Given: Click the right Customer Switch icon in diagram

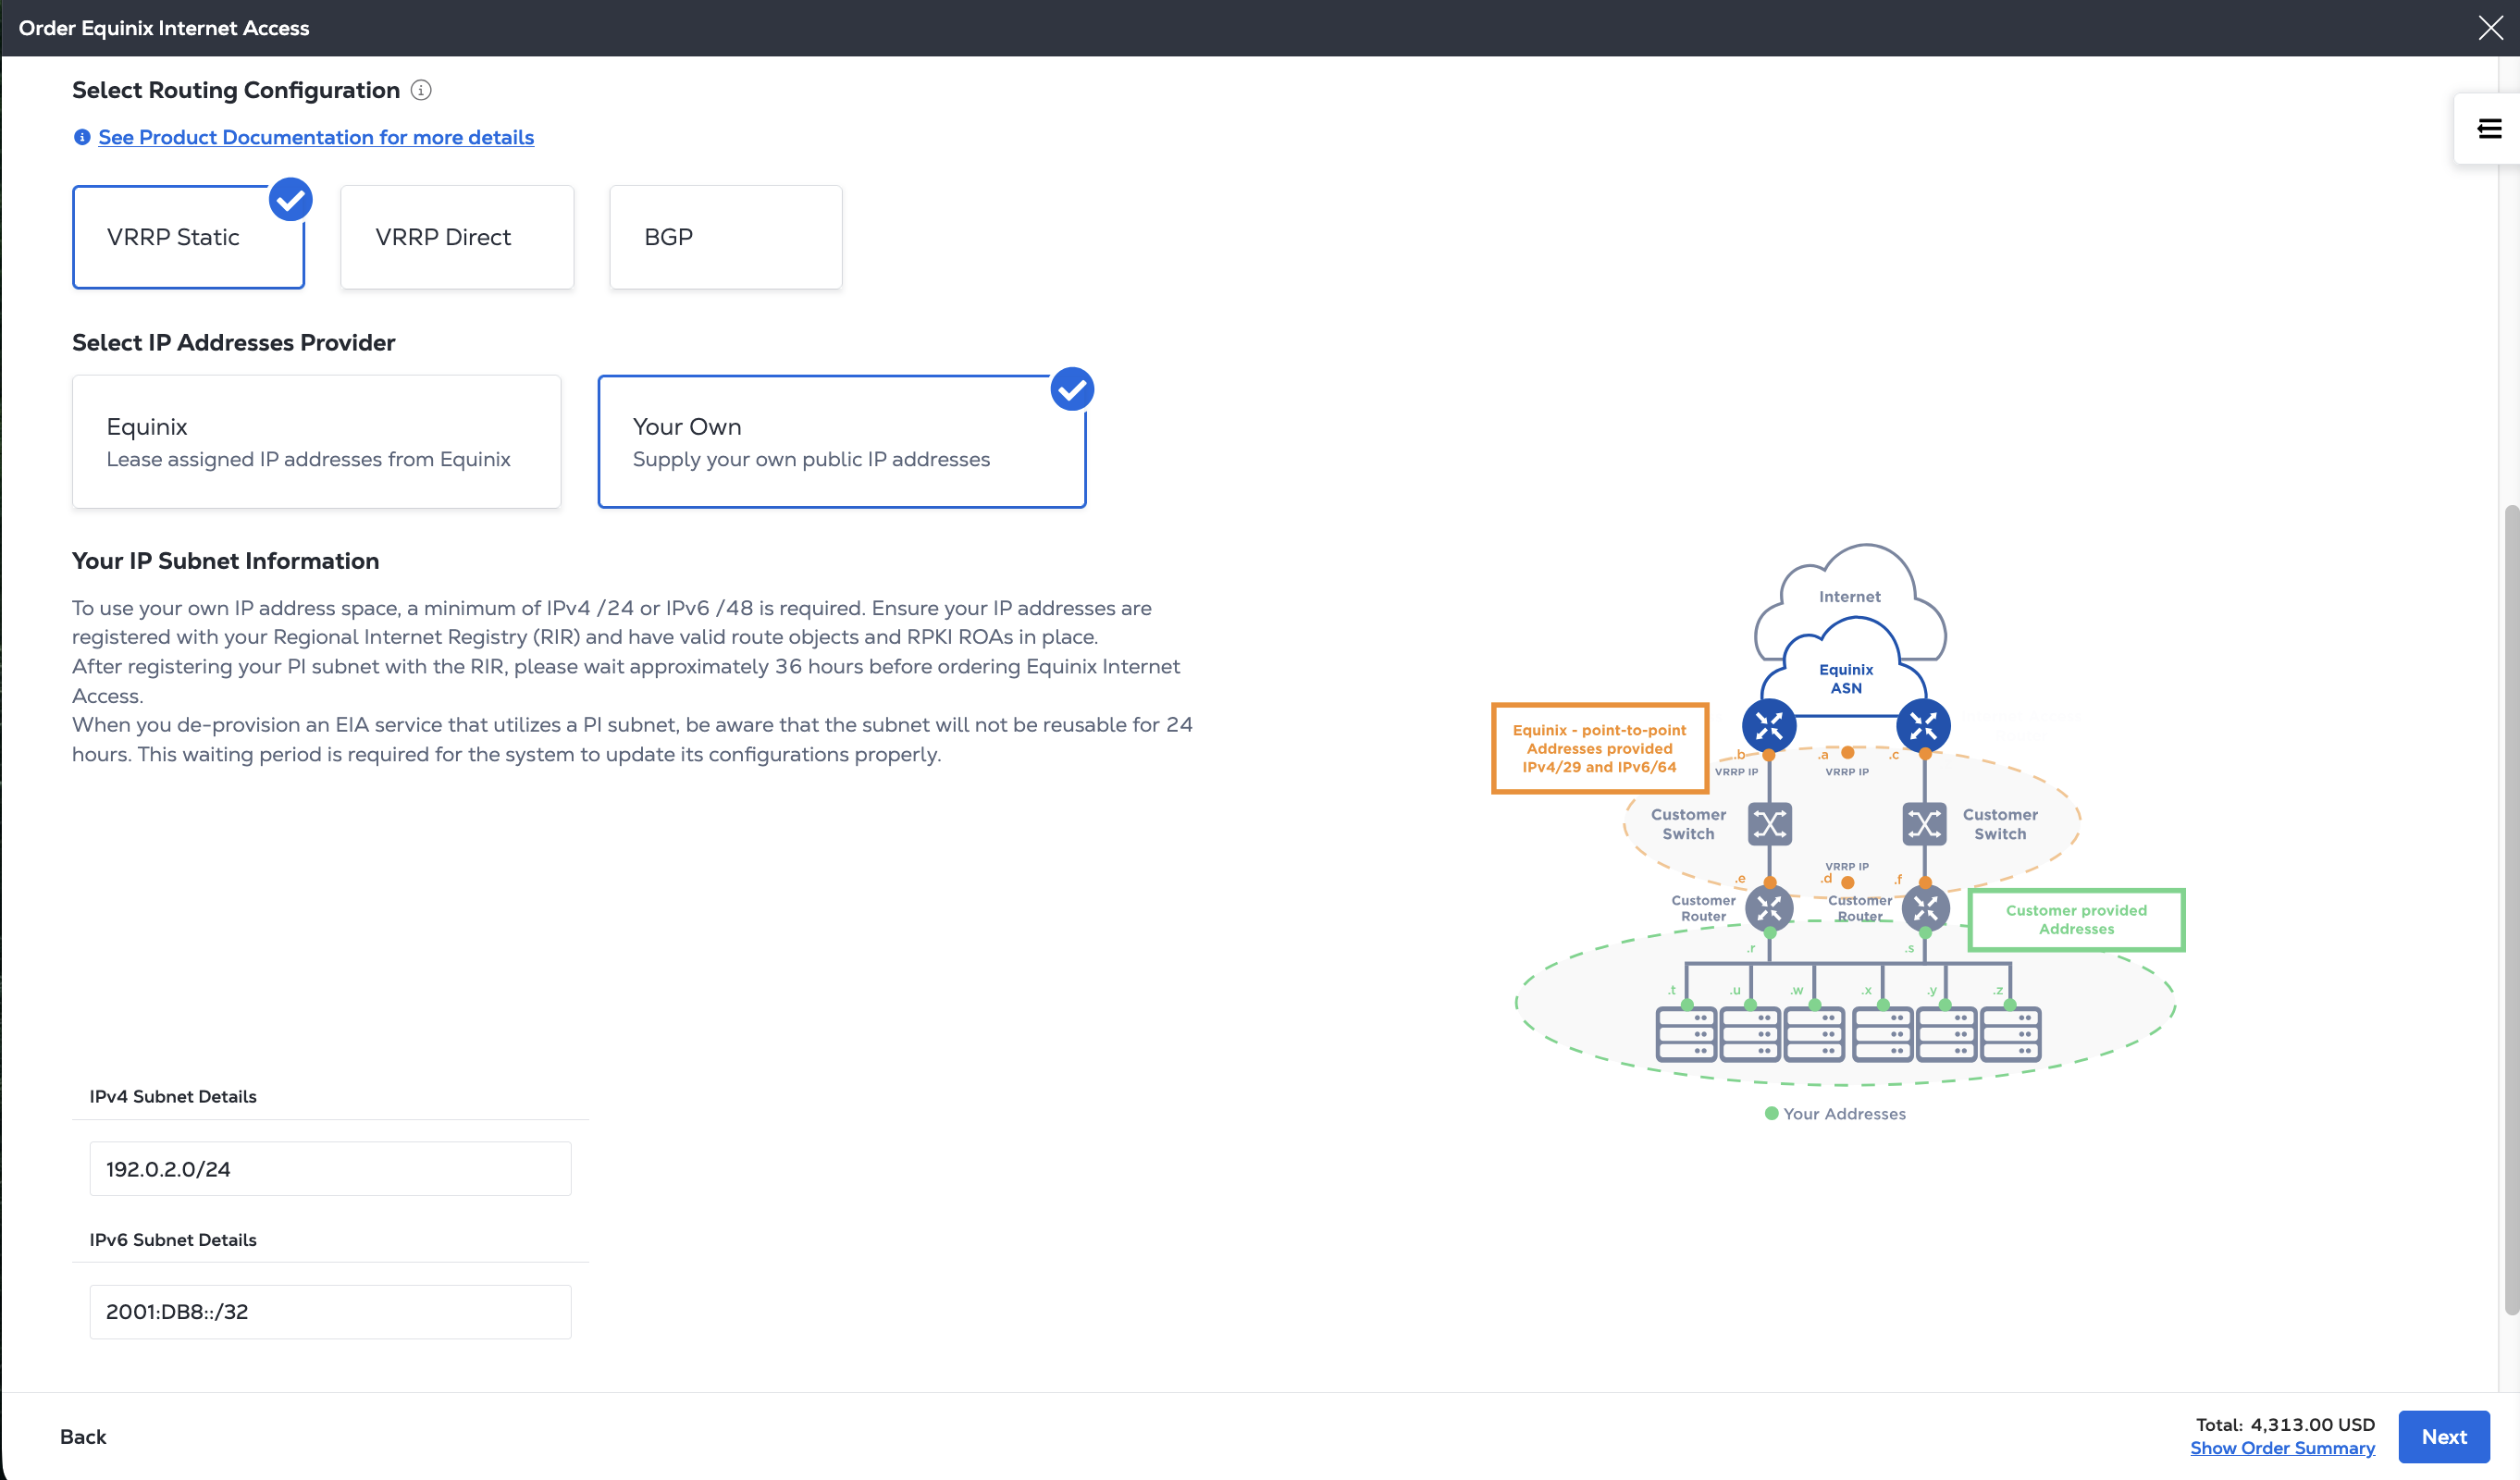Looking at the screenshot, I should (1924, 824).
